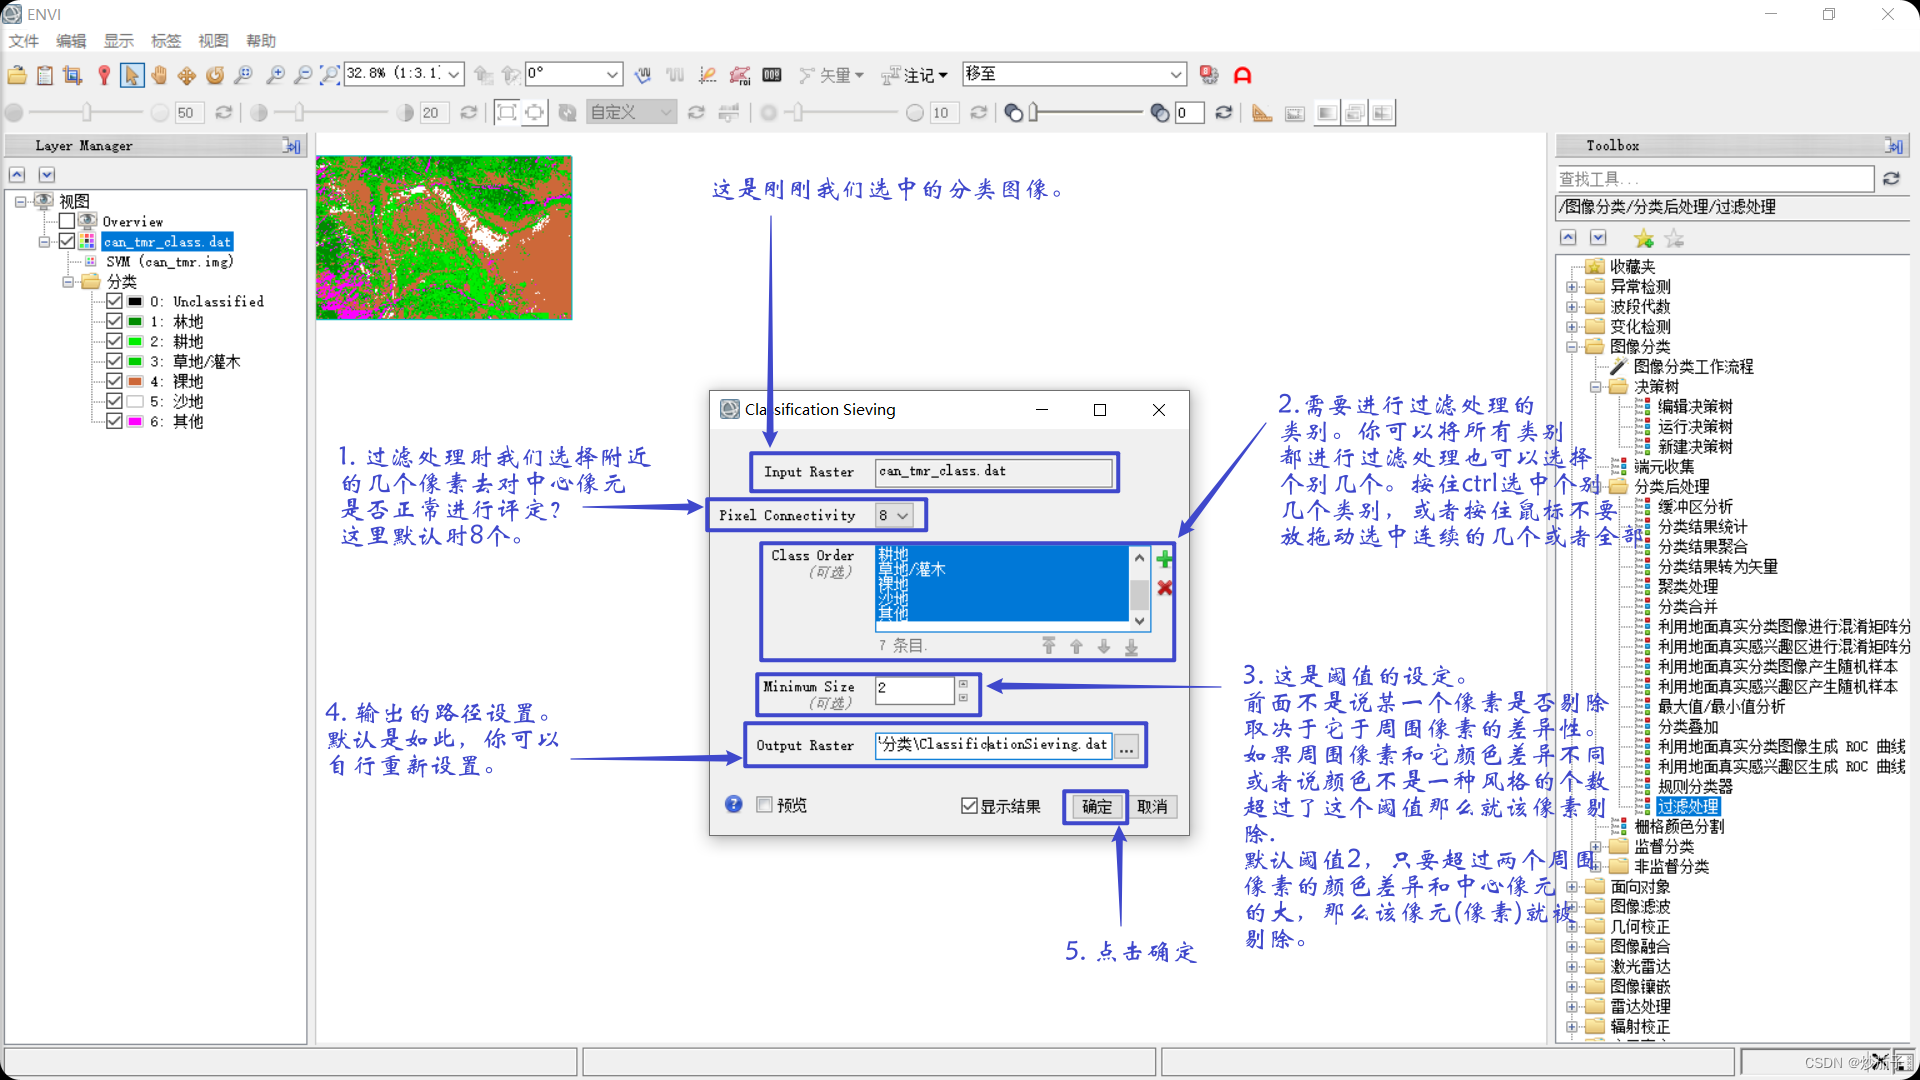Image resolution: width=1920 pixels, height=1080 pixels.
Task: Click the brightness slider handle
Action: point(87,113)
